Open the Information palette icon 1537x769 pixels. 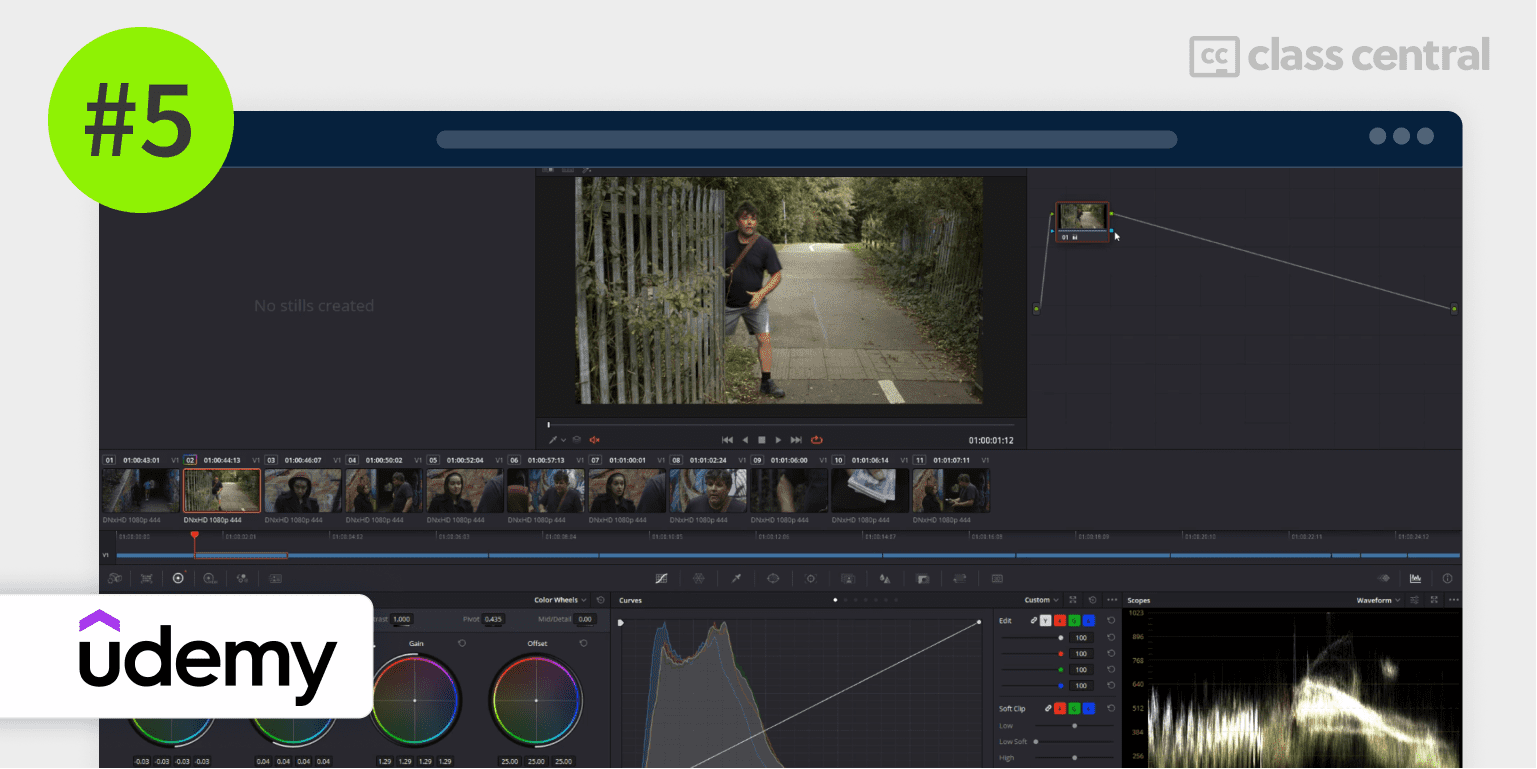[x=1446, y=578]
